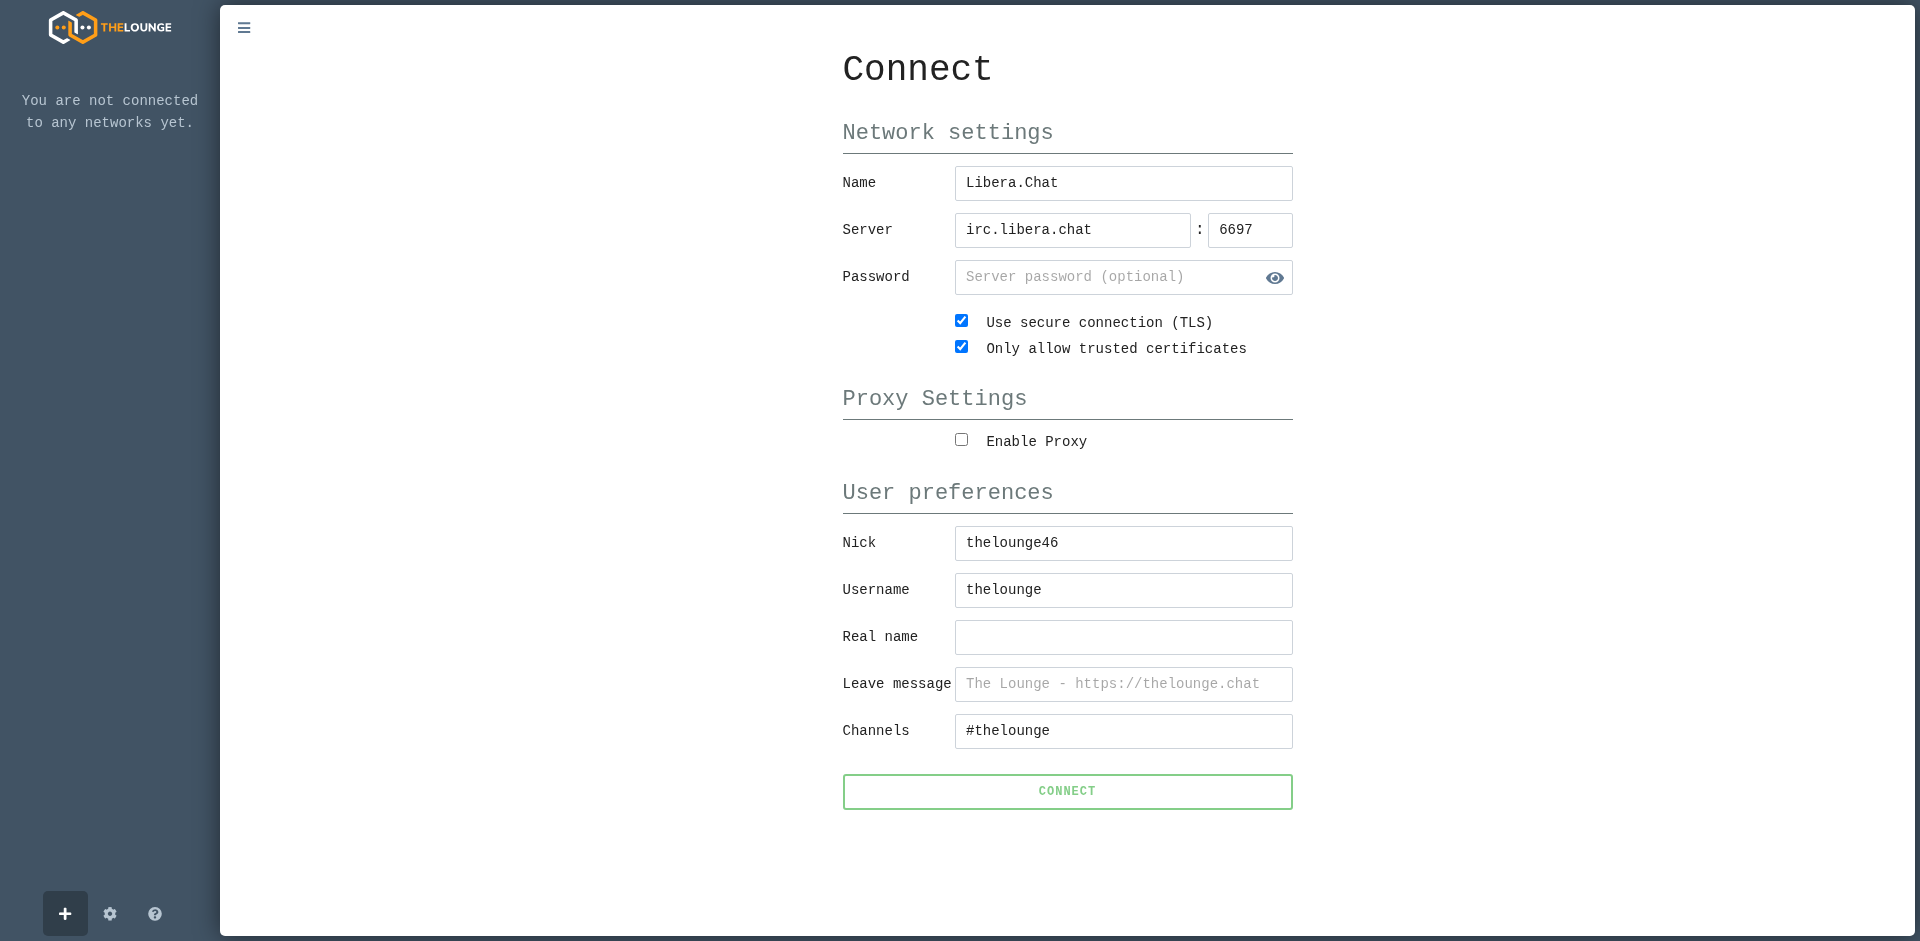Click the Server hostname field

[x=1072, y=230]
